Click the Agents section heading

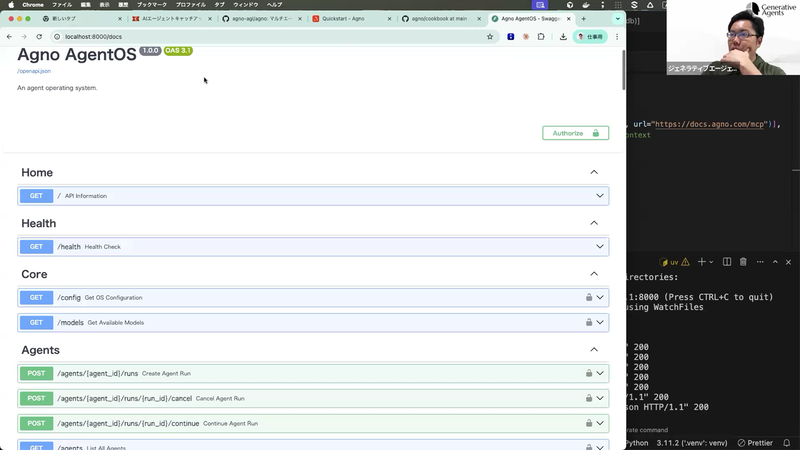tap(40, 350)
